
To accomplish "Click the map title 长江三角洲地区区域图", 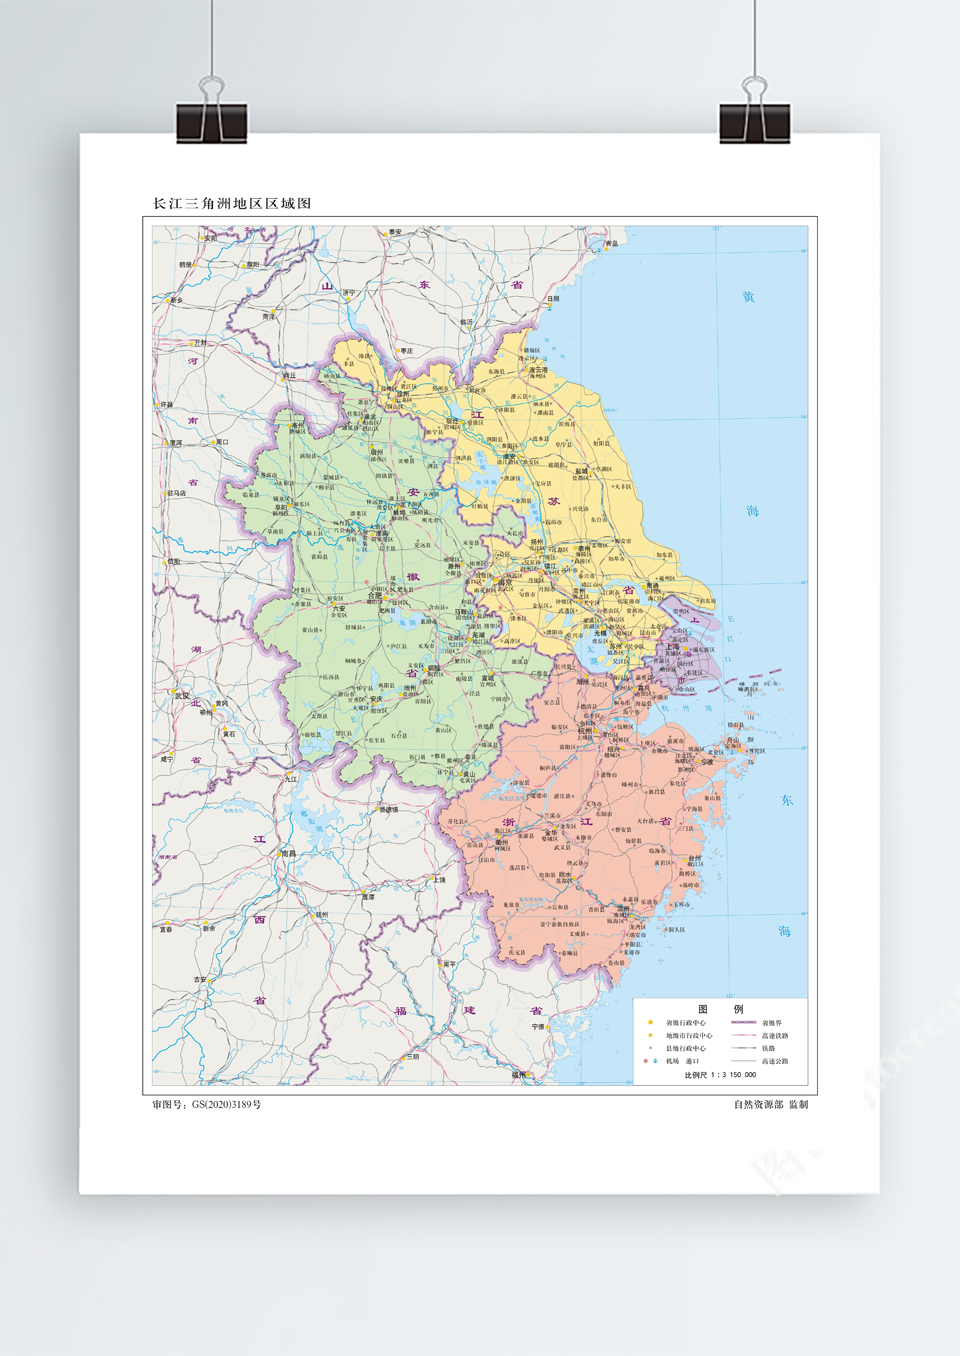I will (x=232, y=203).
